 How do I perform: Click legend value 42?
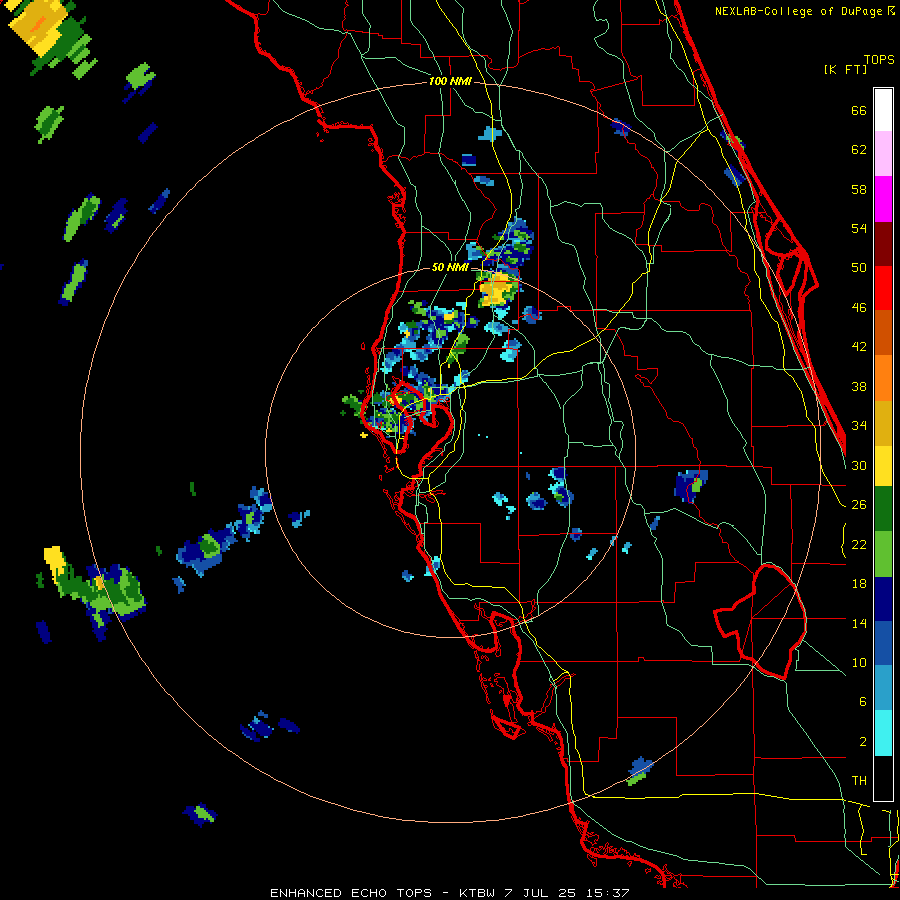(859, 347)
